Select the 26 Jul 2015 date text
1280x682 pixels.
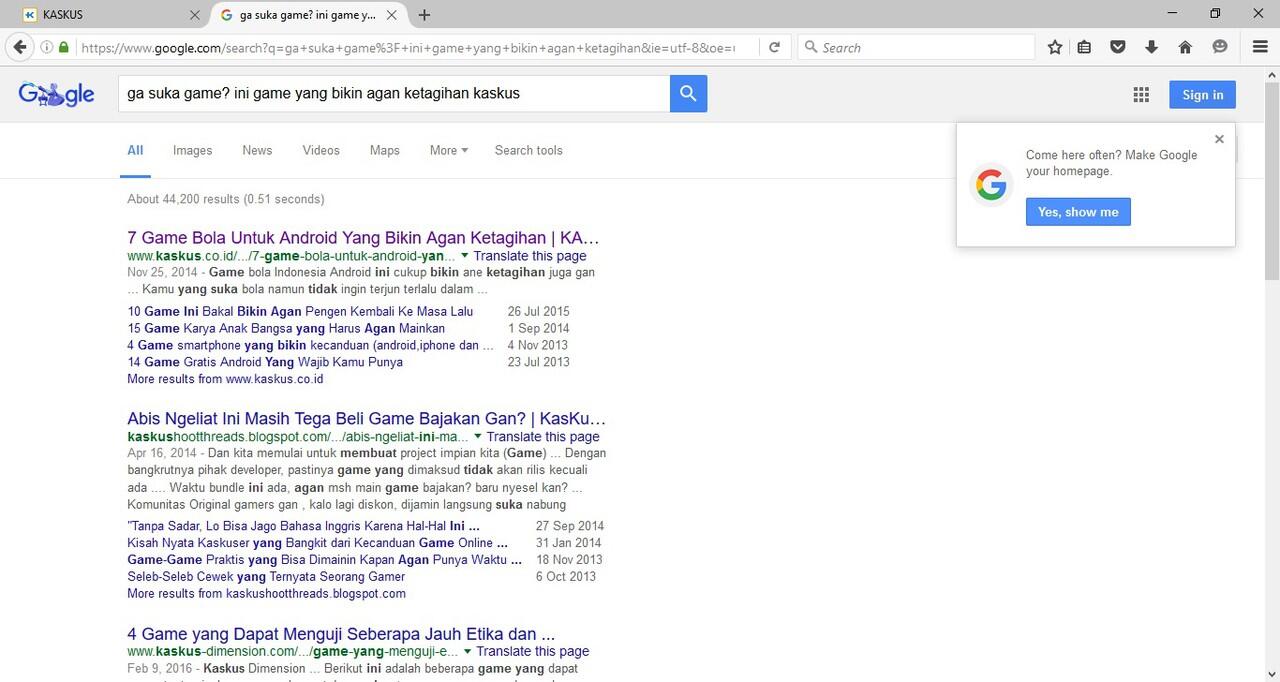538,311
